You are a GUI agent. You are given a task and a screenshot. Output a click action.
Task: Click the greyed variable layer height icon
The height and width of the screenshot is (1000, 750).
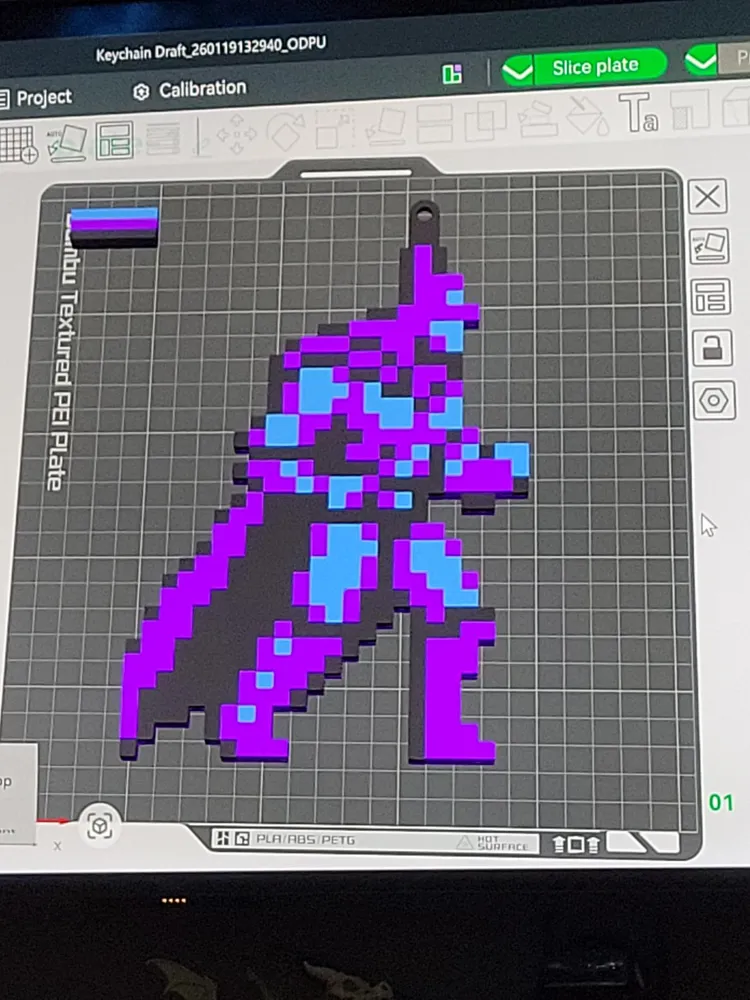tap(163, 138)
